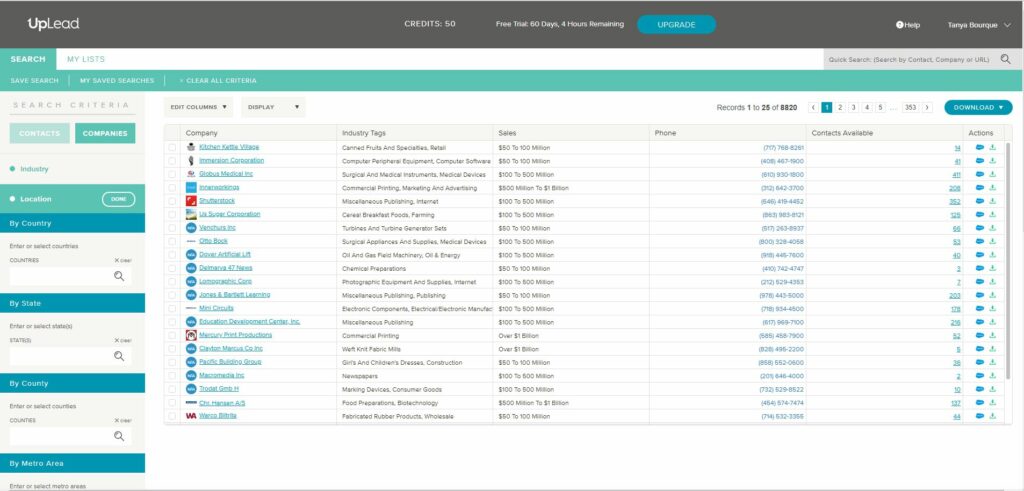Select checkbox for Globus Medical Inc
Viewport: 1024px width, 491px height.
click(x=172, y=174)
